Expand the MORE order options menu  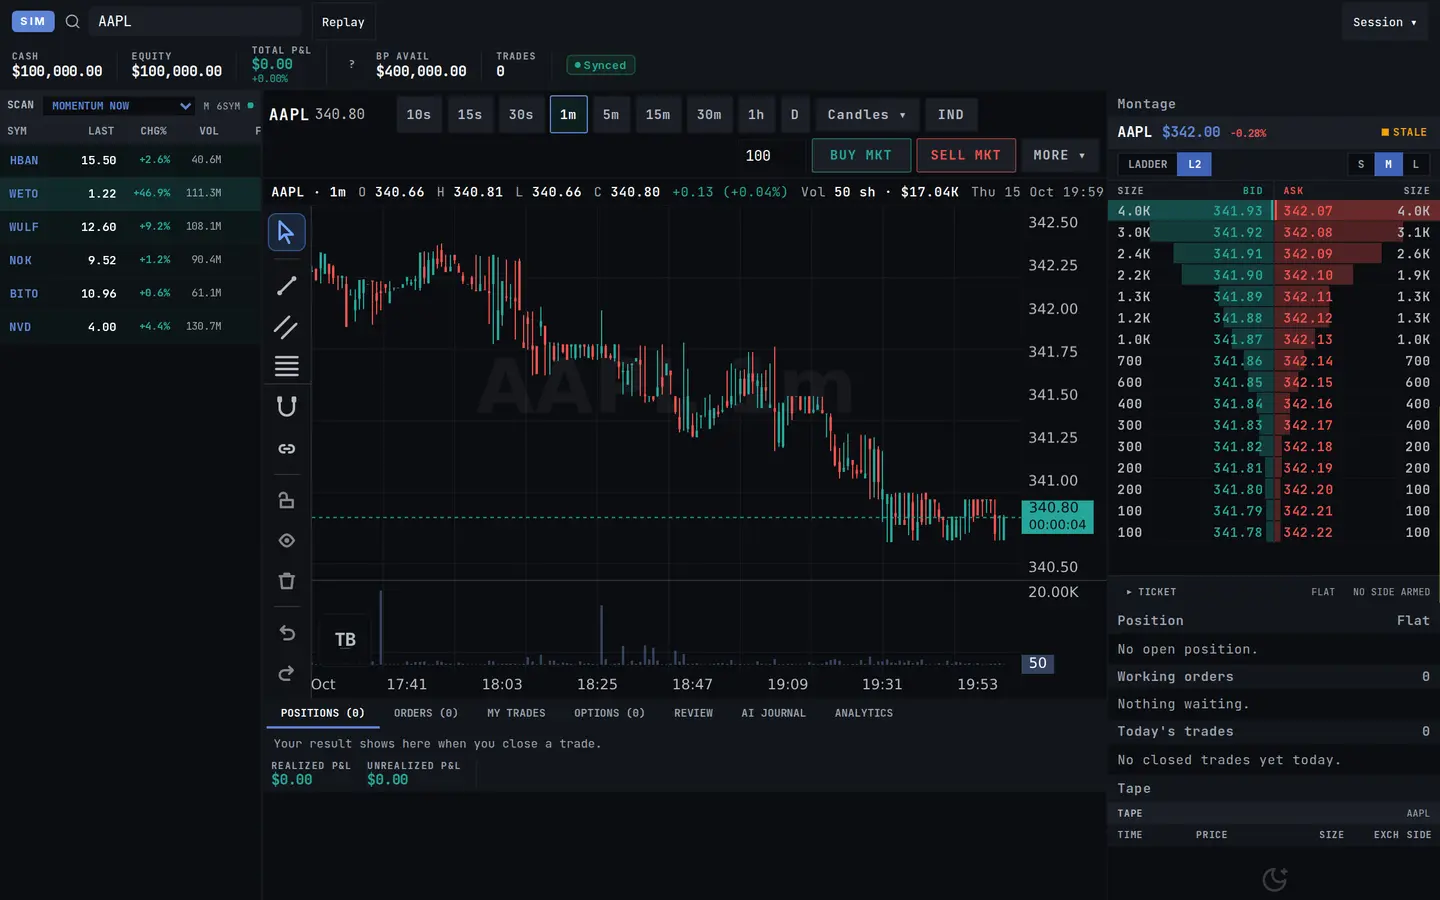tap(1059, 155)
